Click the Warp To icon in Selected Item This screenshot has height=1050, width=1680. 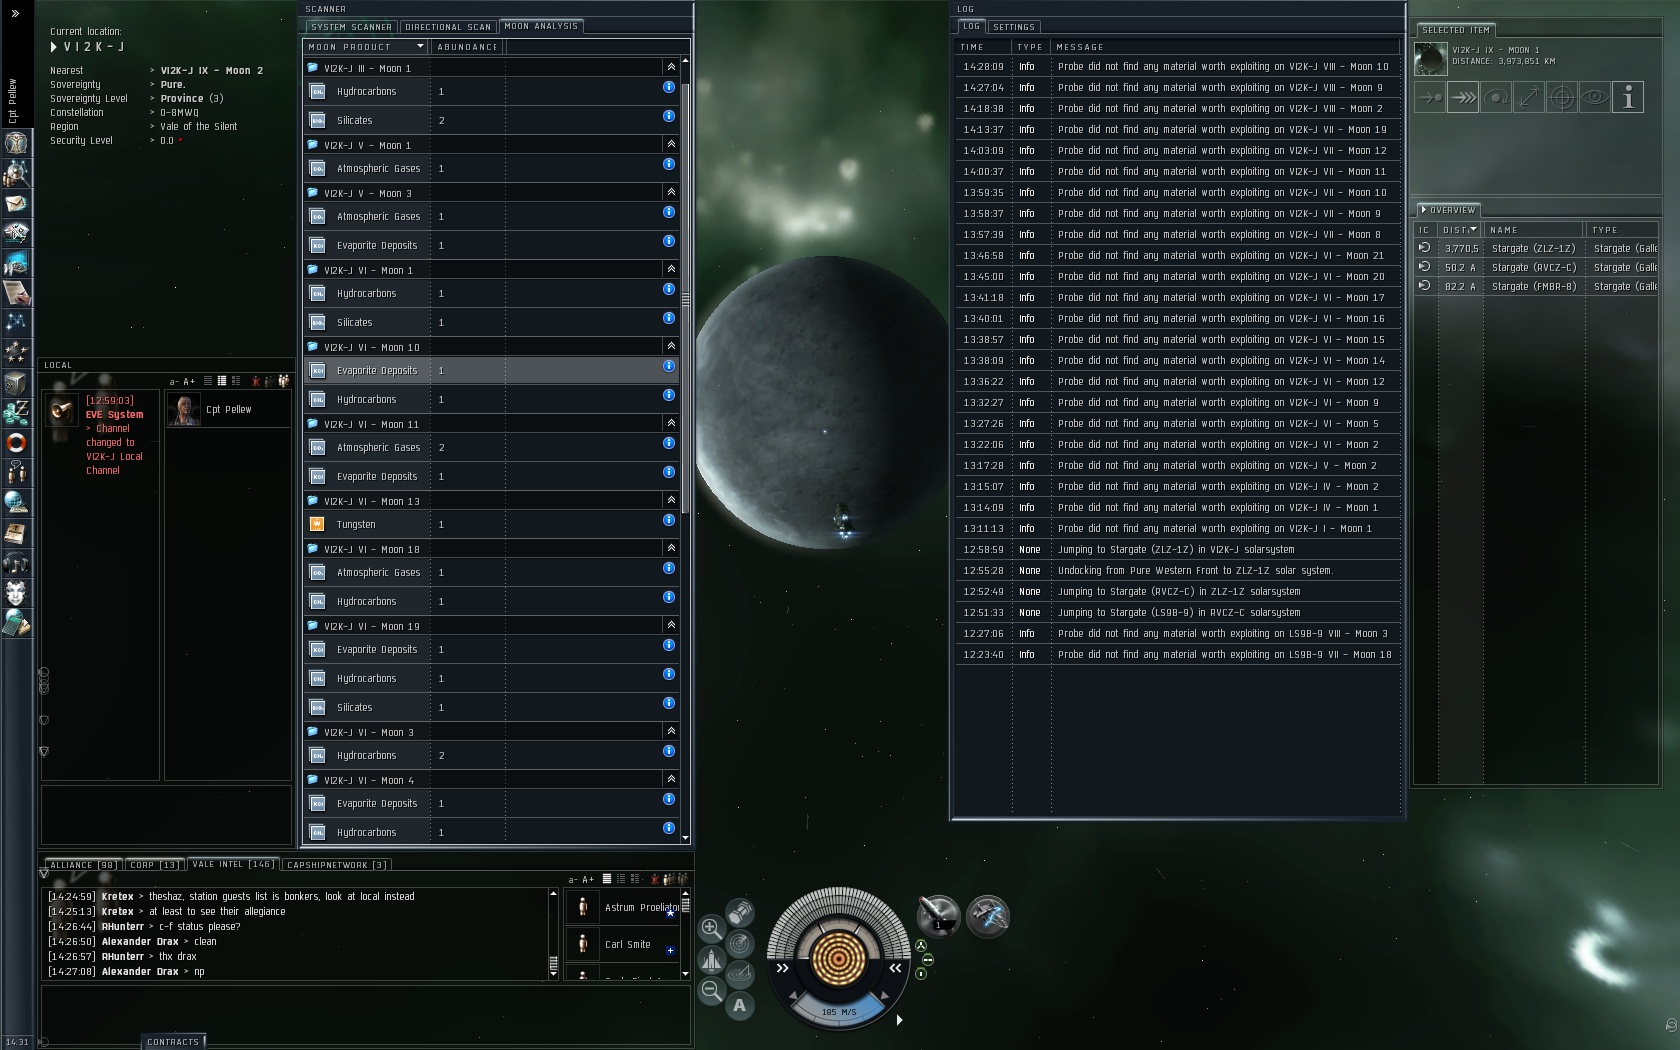[1463, 97]
